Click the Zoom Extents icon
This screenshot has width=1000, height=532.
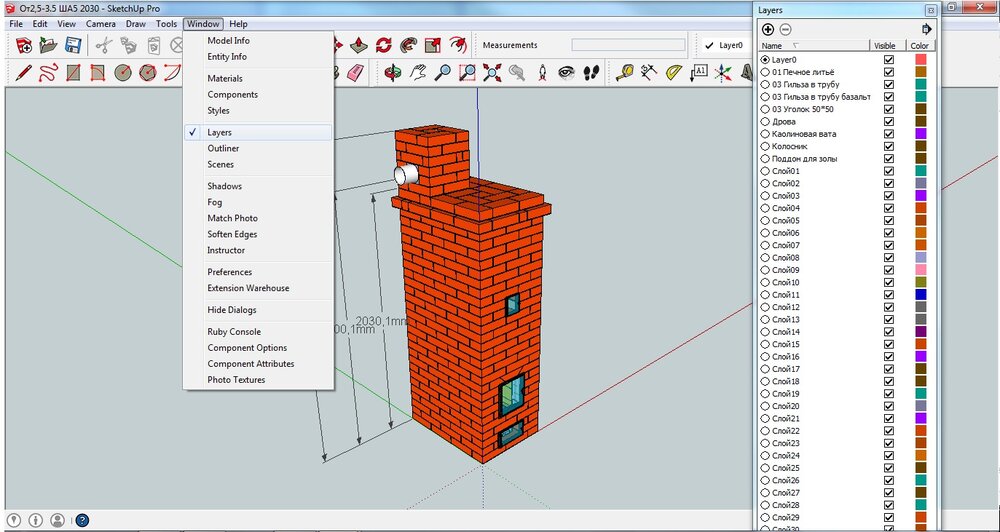click(x=492, y=72)
